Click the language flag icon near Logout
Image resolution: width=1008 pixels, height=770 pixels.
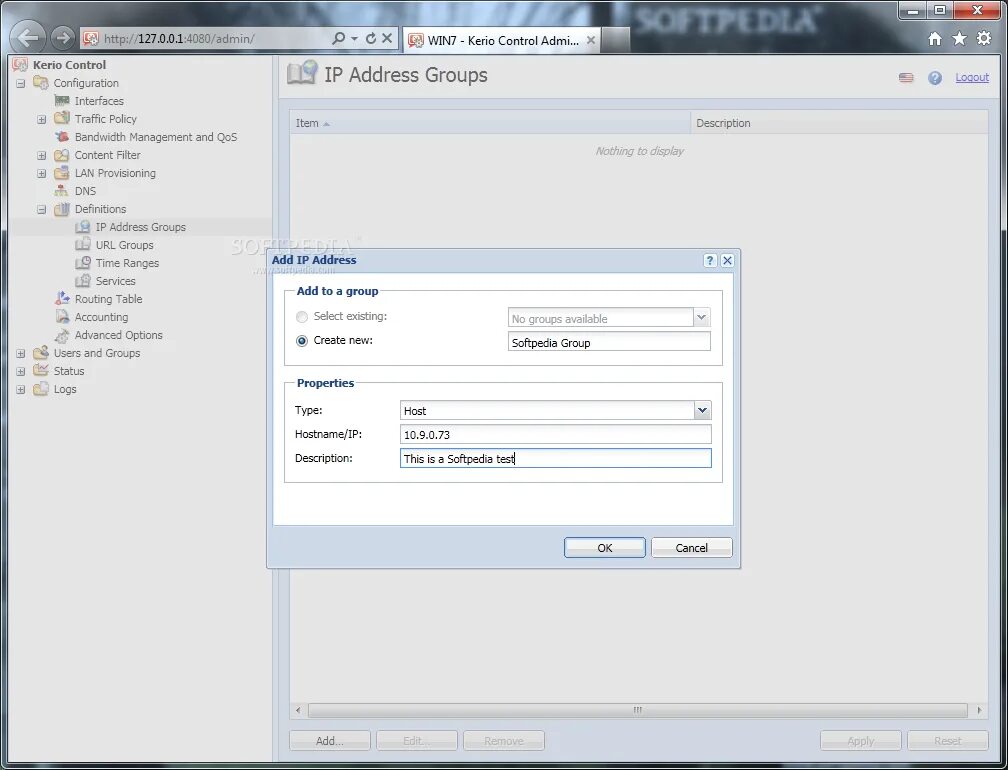(906, 78)
